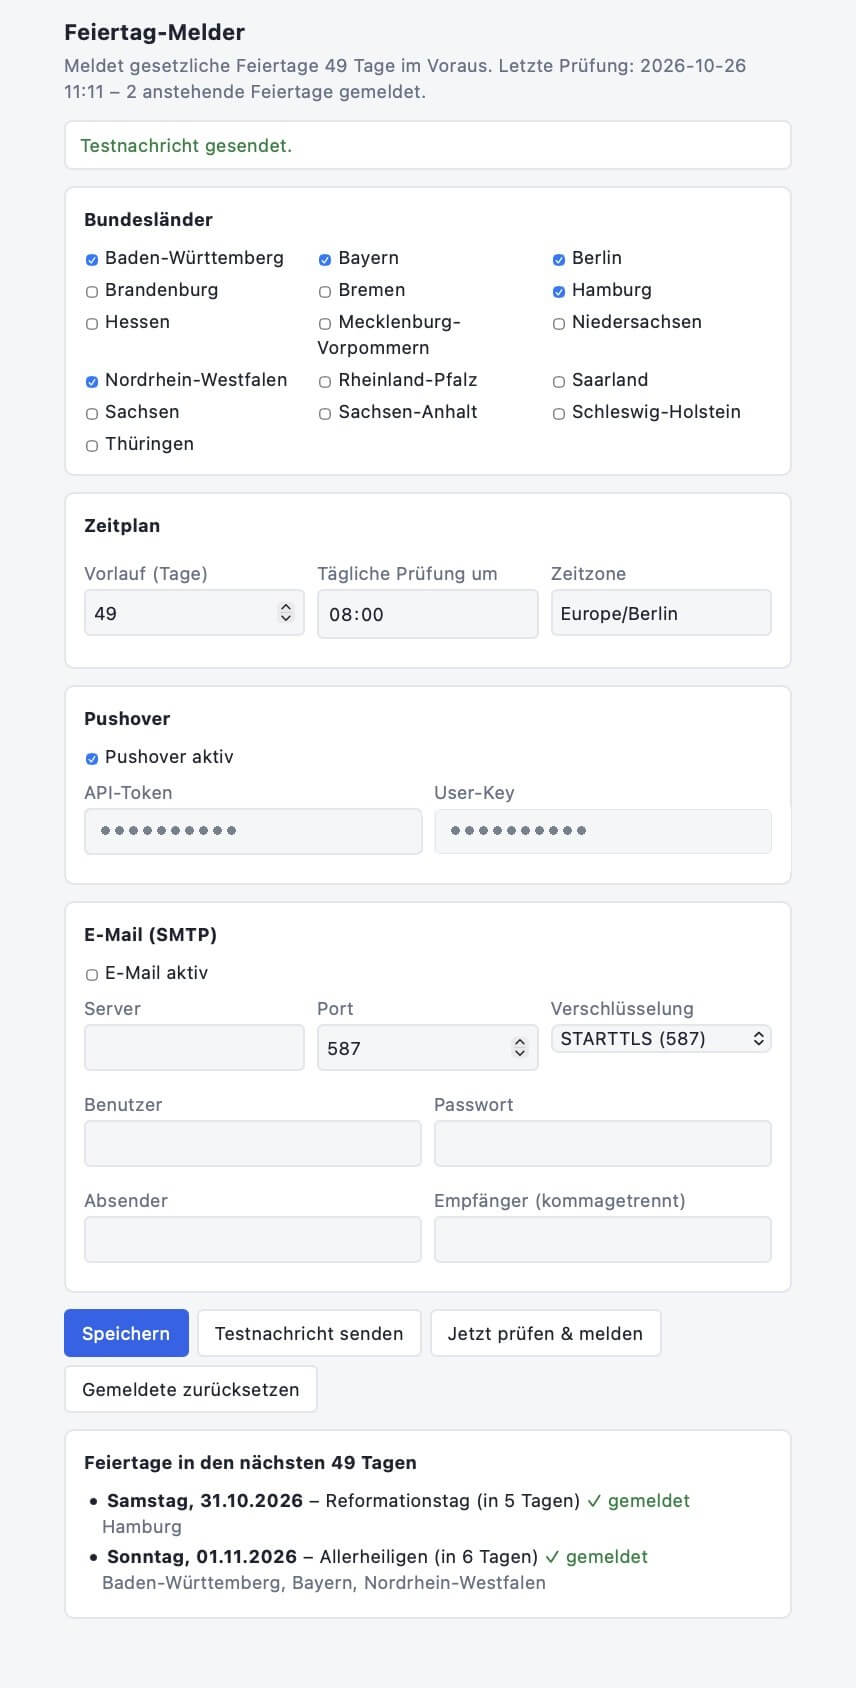The image size is (856, 1688).
Task: Click Feiertage in den nächsten 49 Tagen heading
Action: pos(250,1462)
